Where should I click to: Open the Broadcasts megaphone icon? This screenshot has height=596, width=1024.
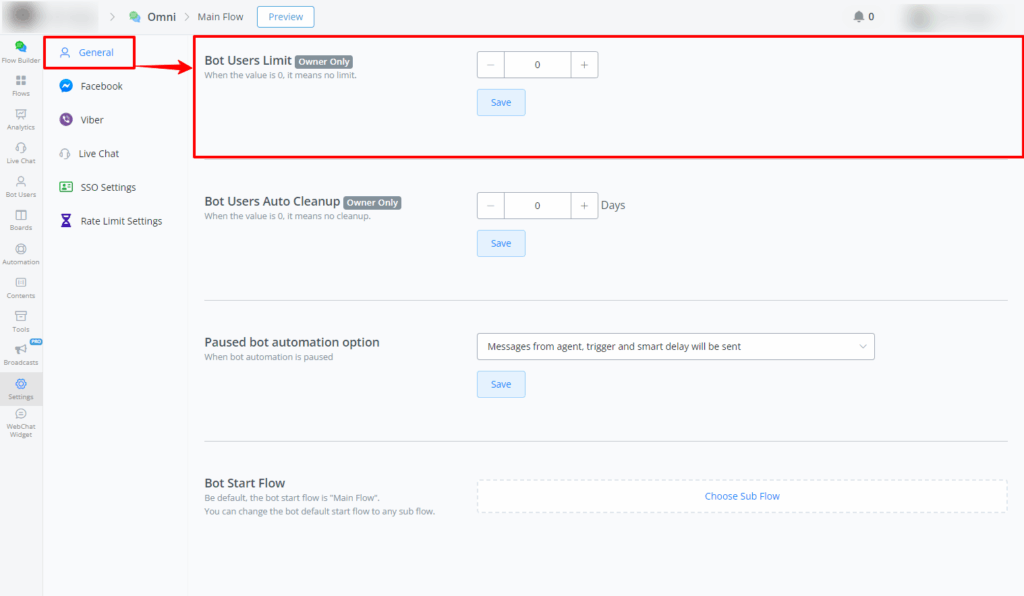21,350
